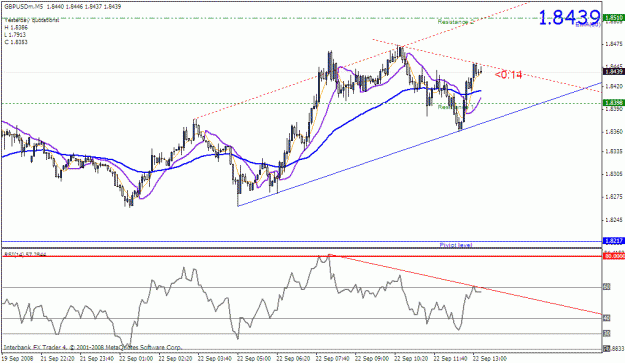This screenshot has height=363, width=625.
Task: Click the RSI(14) indicator label
Action: click(x=25, y=254)
